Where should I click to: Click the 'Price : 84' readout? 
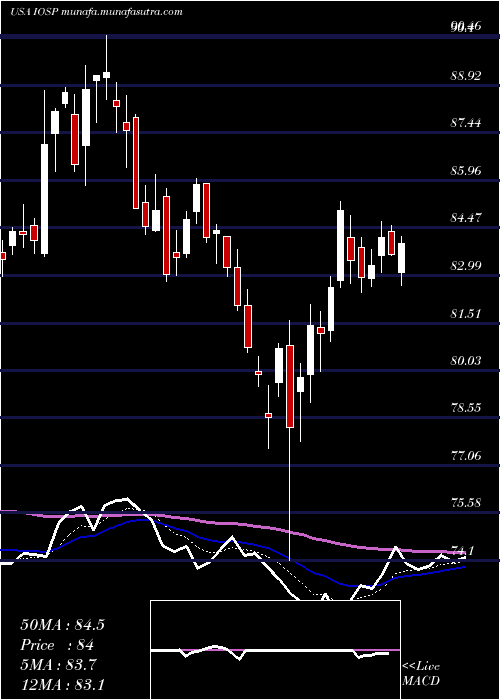point(57,645)
